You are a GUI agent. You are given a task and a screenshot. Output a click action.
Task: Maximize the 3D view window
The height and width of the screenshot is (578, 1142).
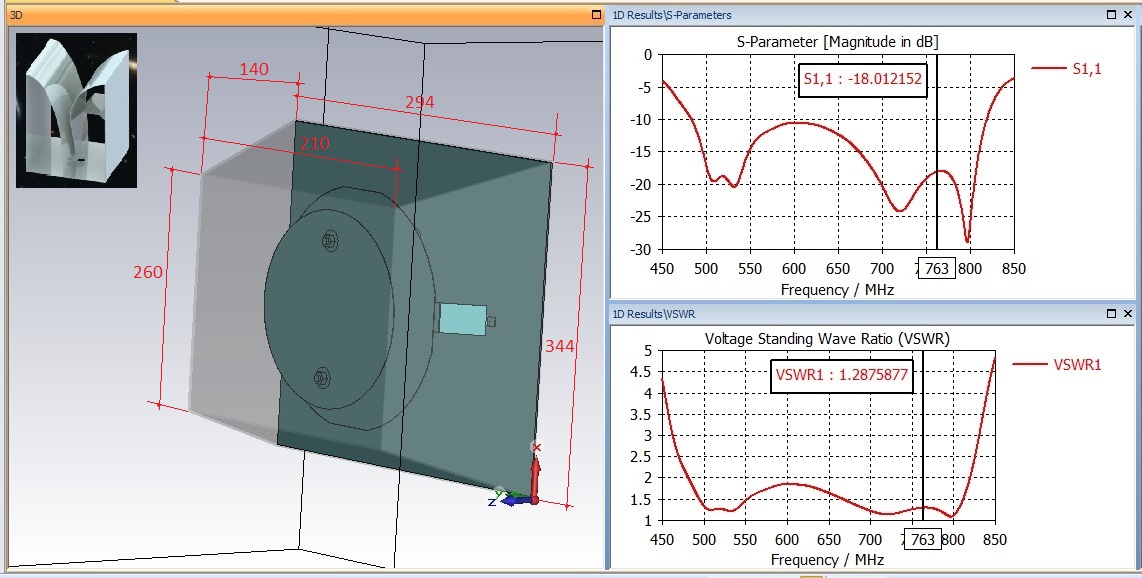tap(596, 15)
